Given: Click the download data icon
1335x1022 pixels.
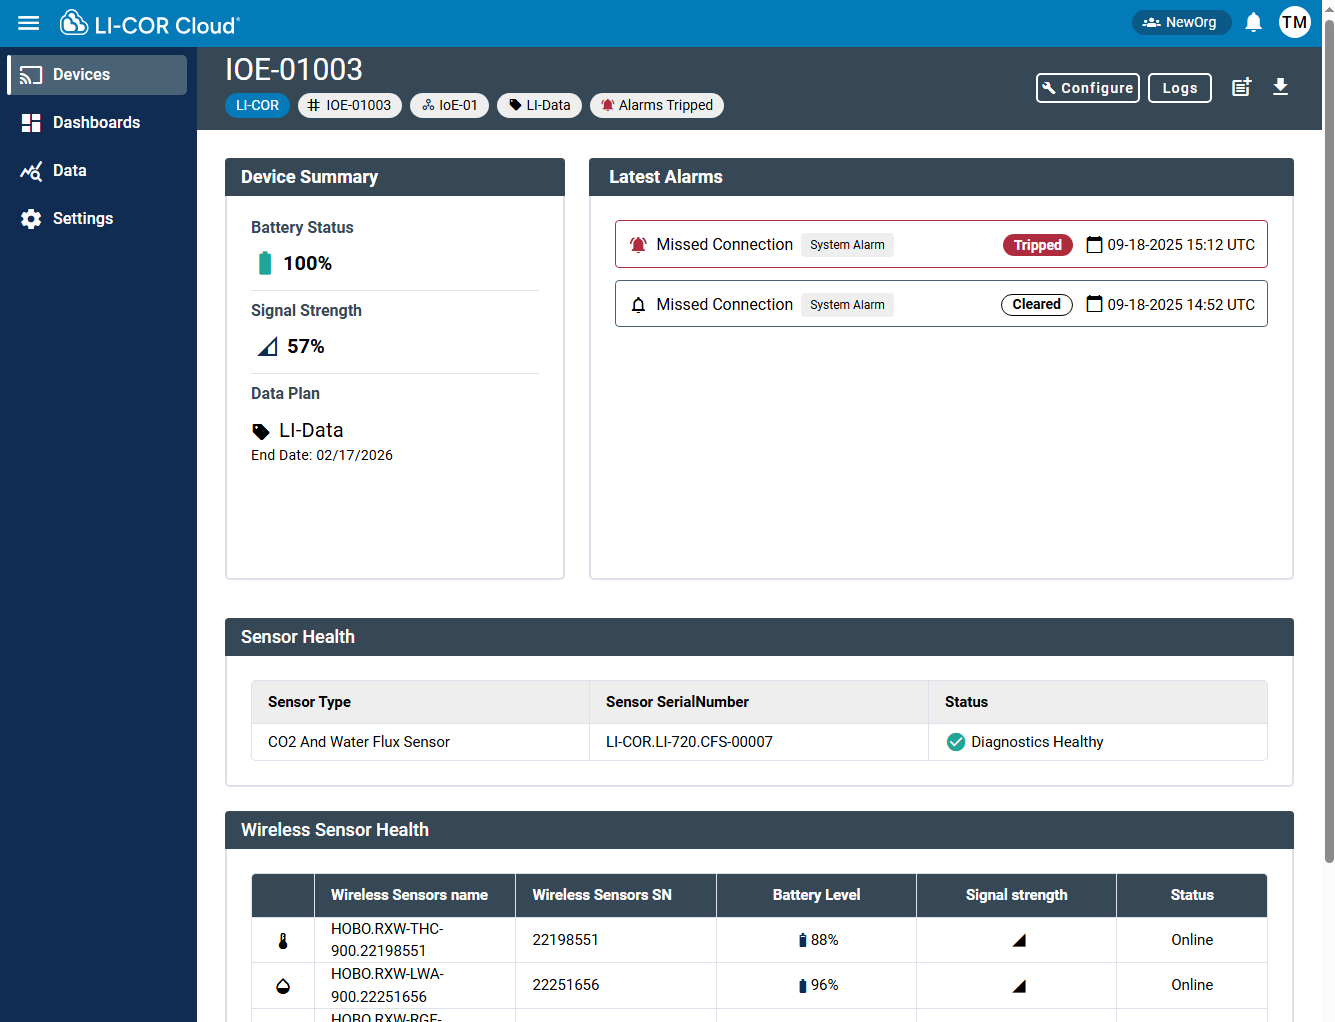Looking at the screenshot, I should (x=1280, y=88).
